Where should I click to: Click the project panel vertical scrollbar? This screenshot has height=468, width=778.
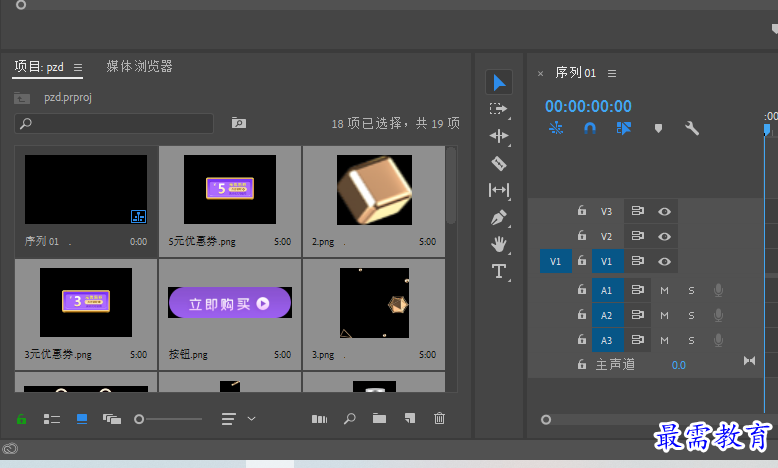(x=451, y=186)
